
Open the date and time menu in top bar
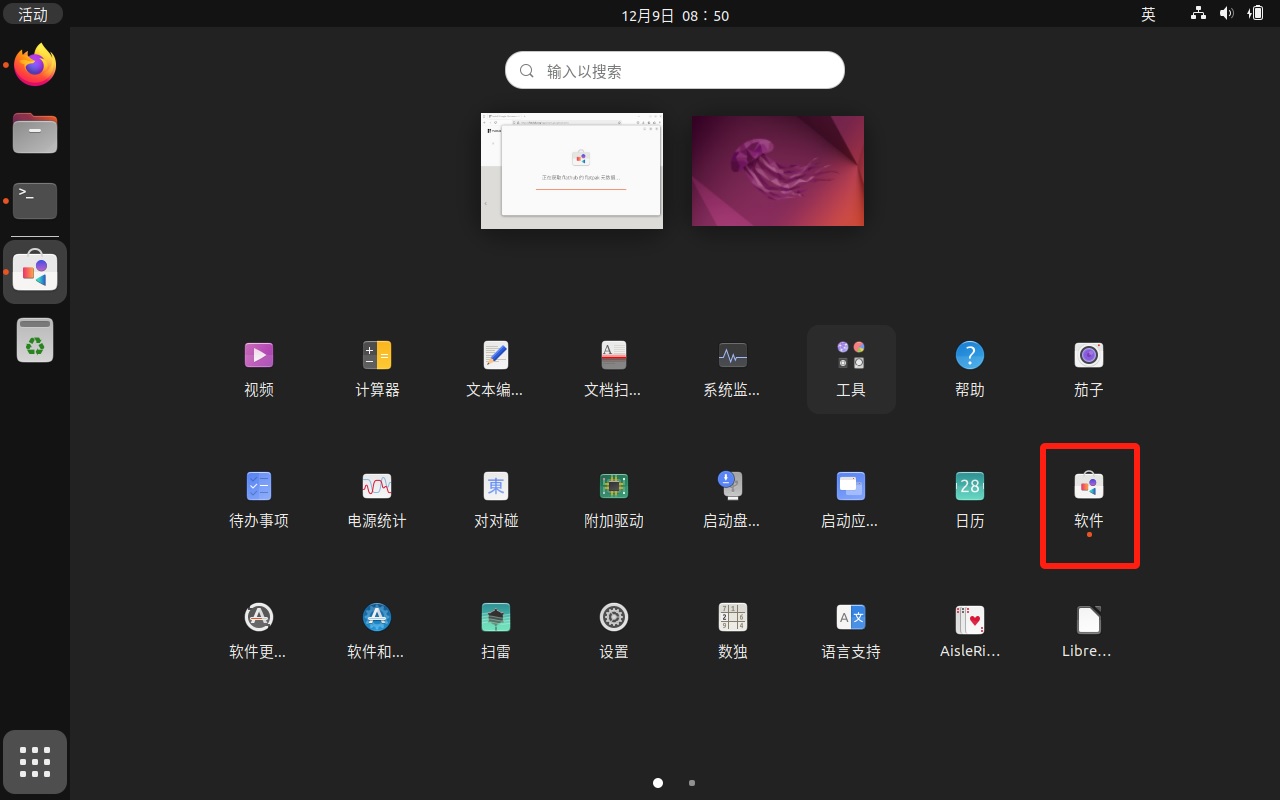pyautogui.click(x=675, y=15)
